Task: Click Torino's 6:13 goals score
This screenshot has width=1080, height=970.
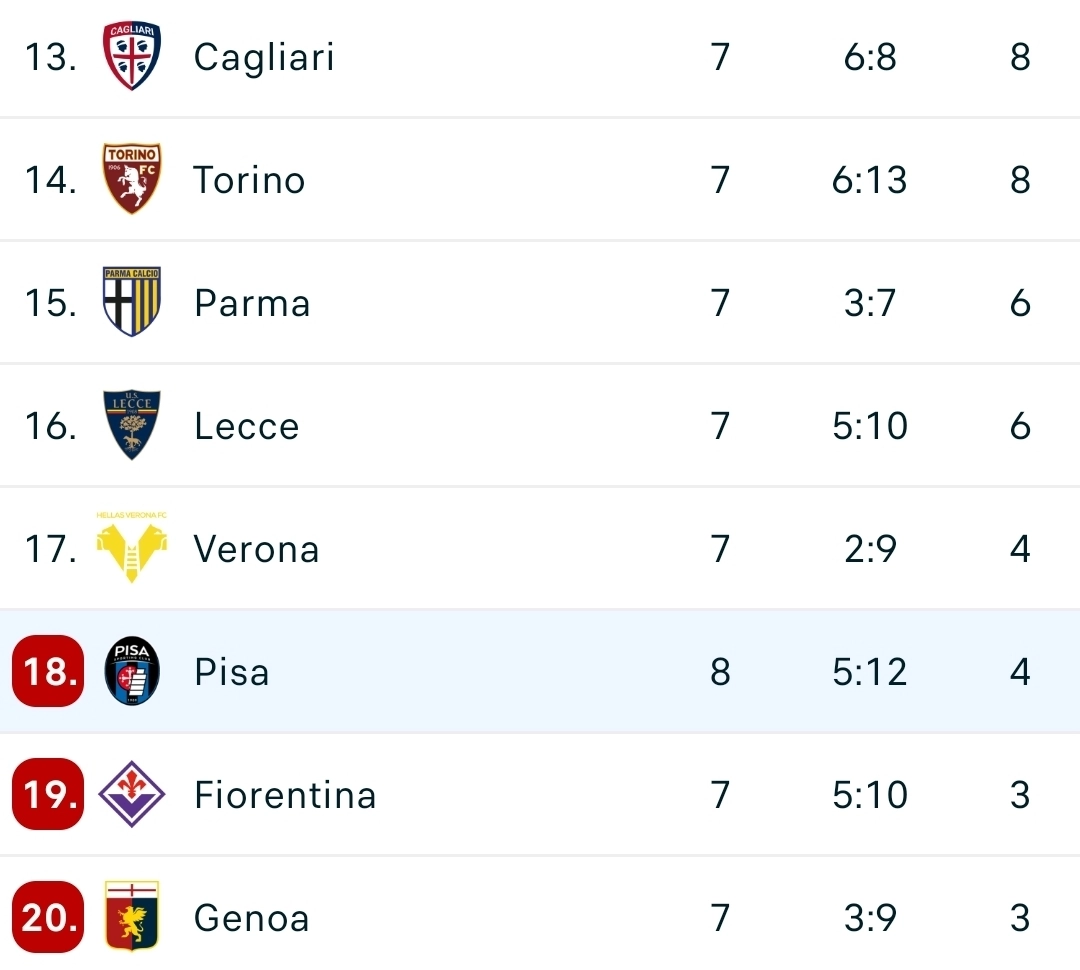Action: point(869,180)
